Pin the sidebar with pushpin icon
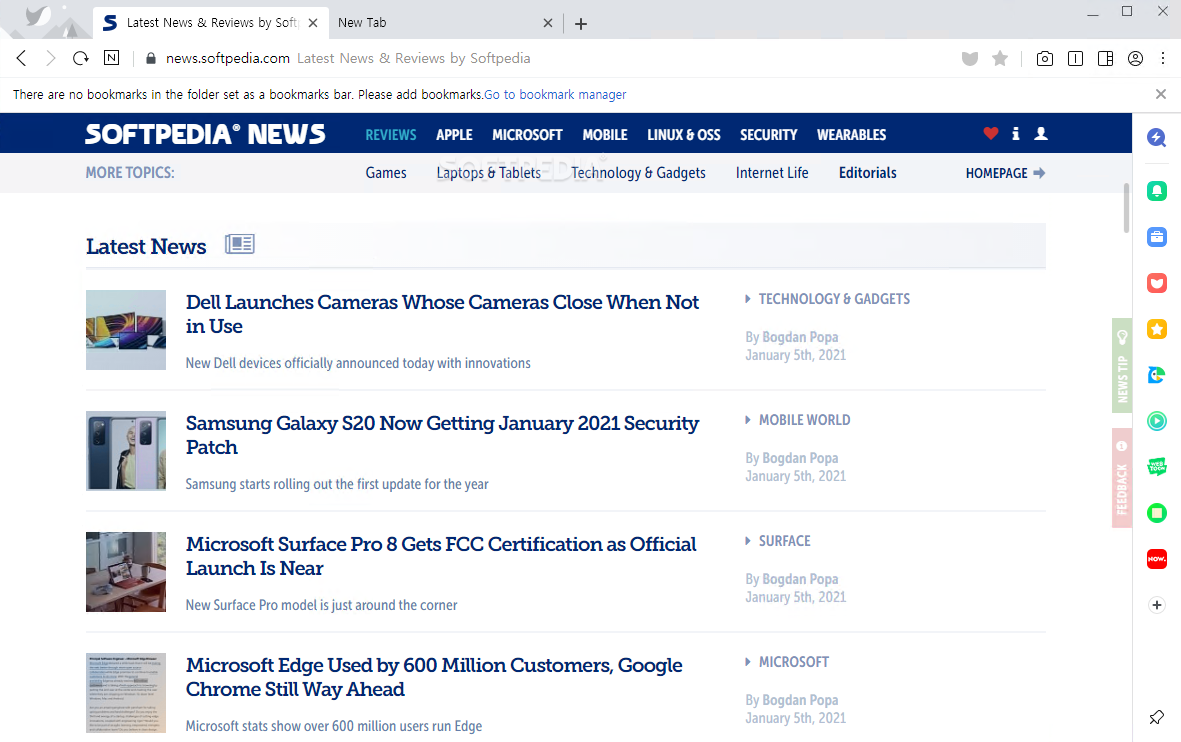This screenshot has width=1181, height=742. click(1157, 717)
